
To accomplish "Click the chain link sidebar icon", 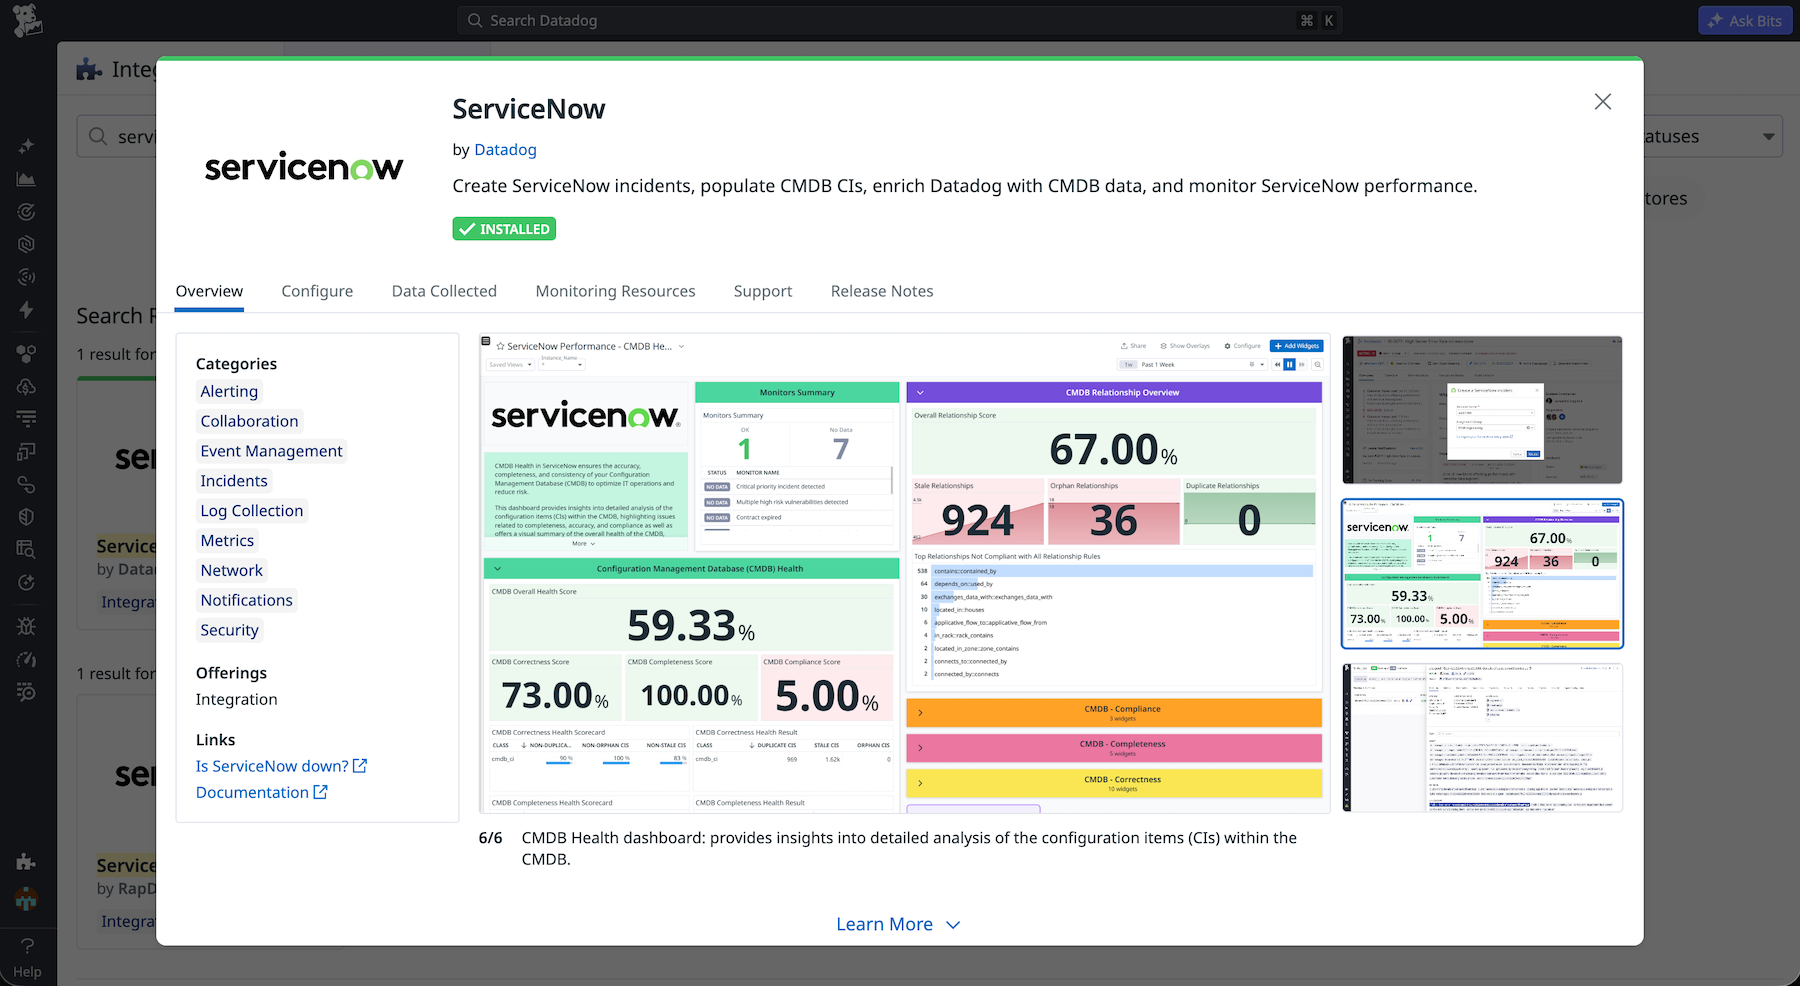I will click(27, 485).
